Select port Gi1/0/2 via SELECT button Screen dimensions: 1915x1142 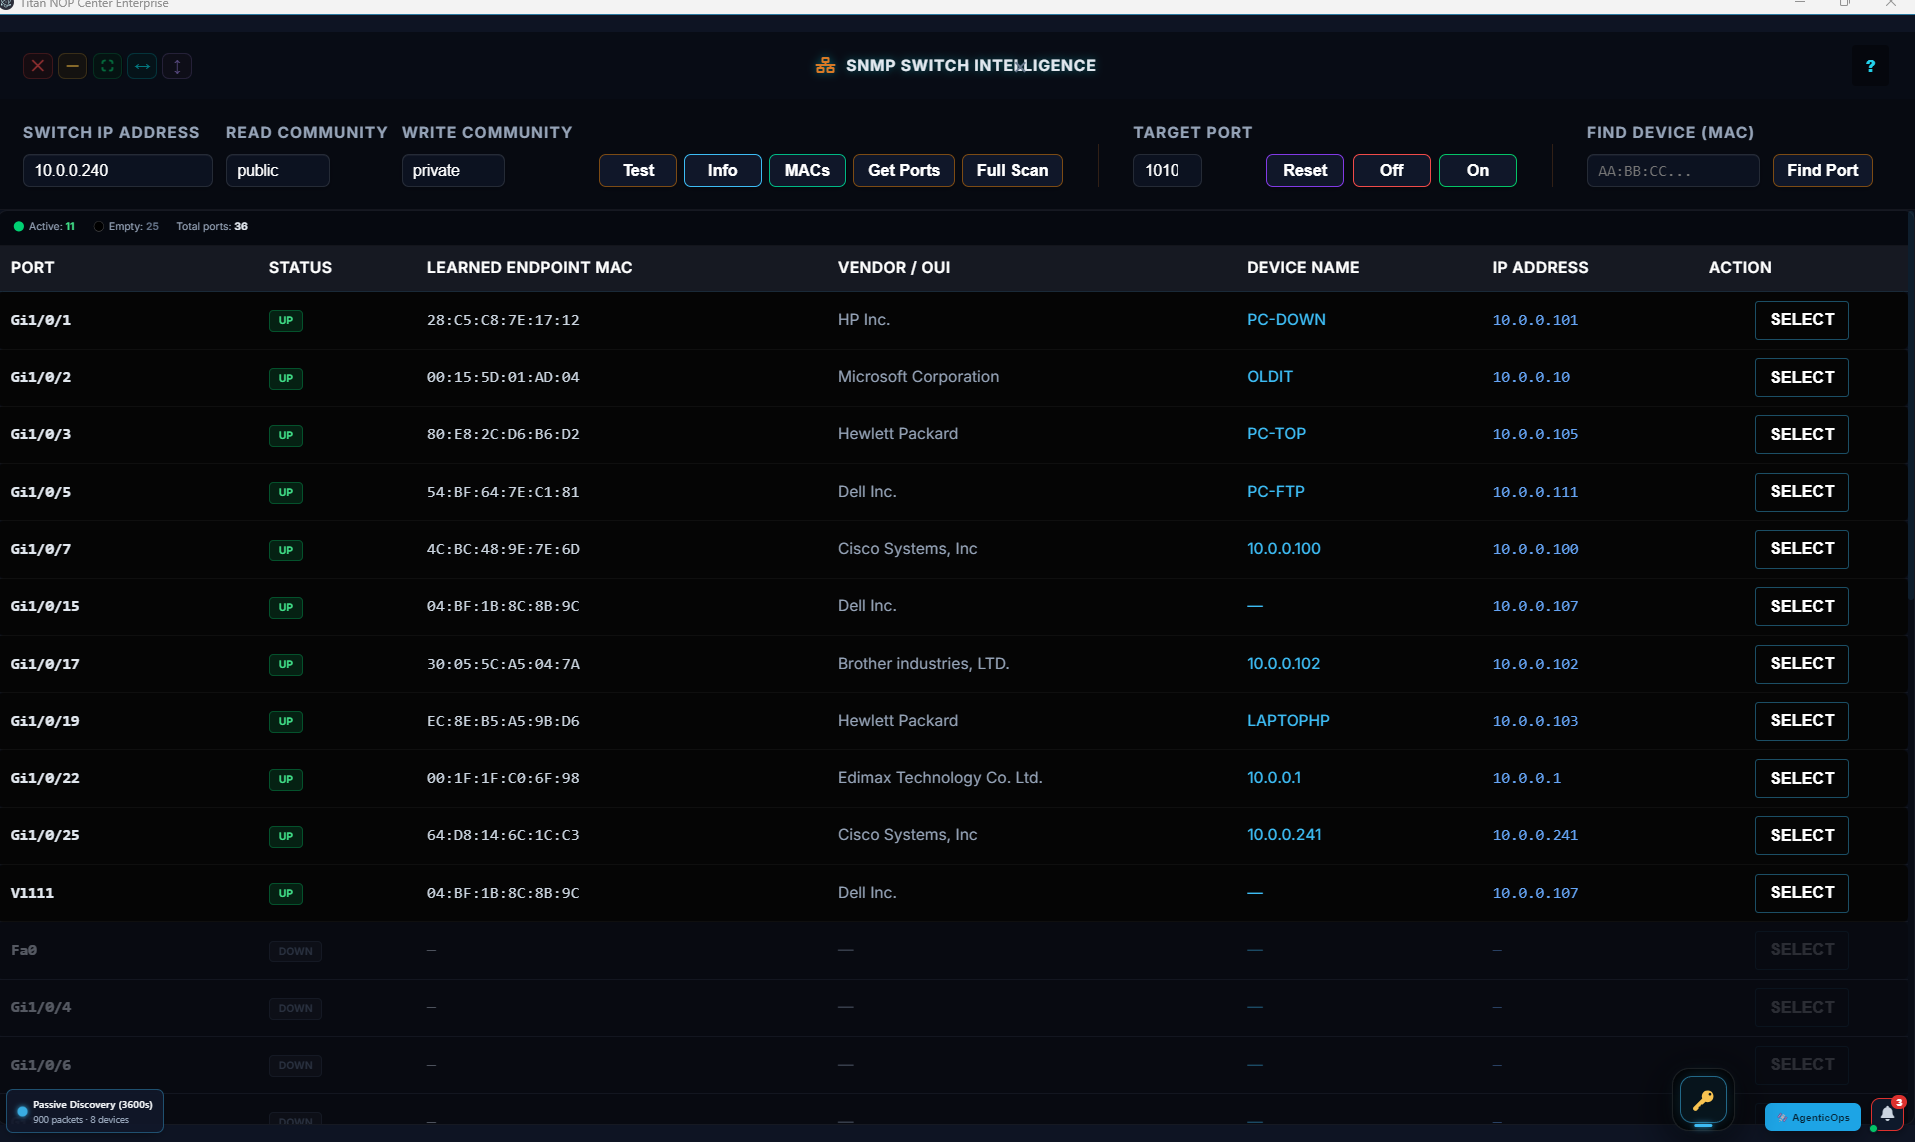[1802, 377]
